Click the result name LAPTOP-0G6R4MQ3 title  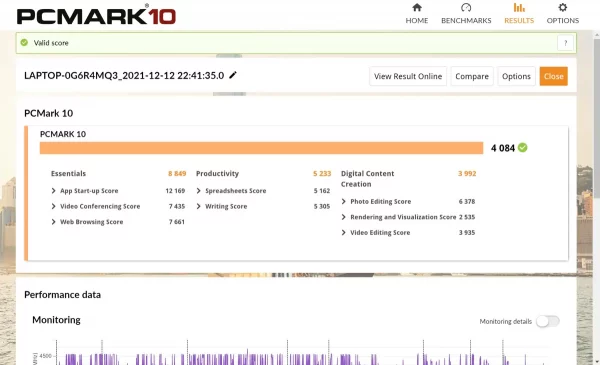(124, 75)
